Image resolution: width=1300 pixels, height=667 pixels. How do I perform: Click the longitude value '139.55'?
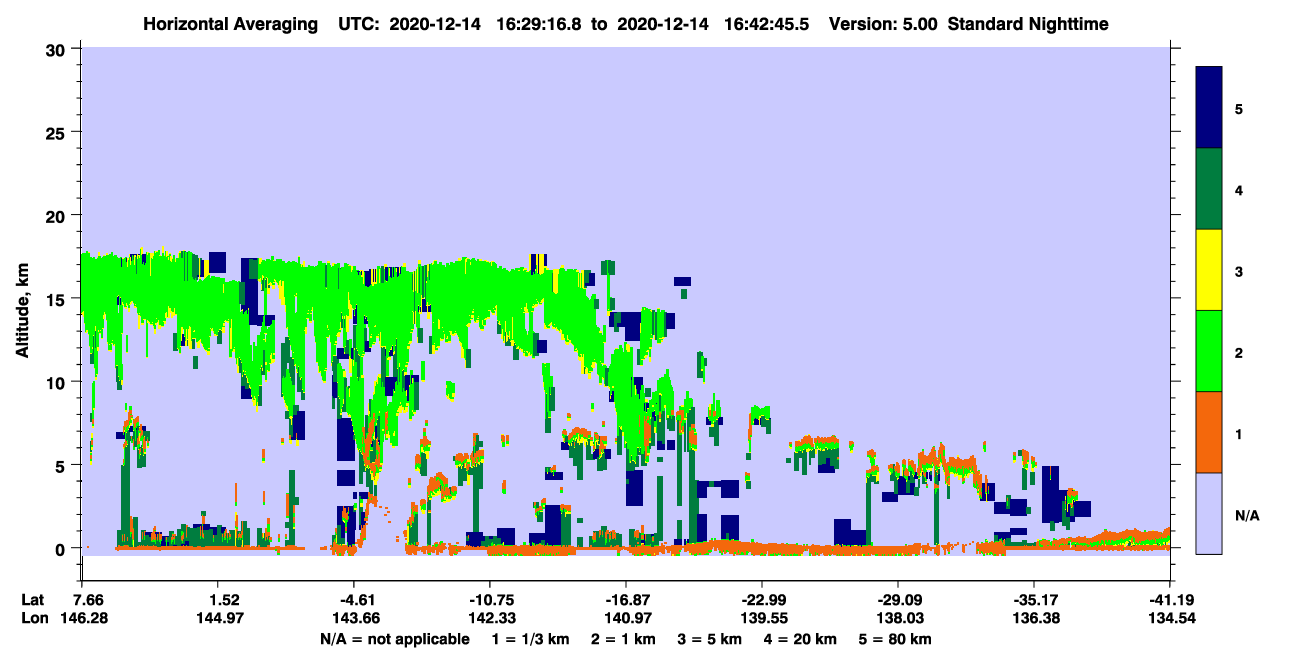pos(764,619)
